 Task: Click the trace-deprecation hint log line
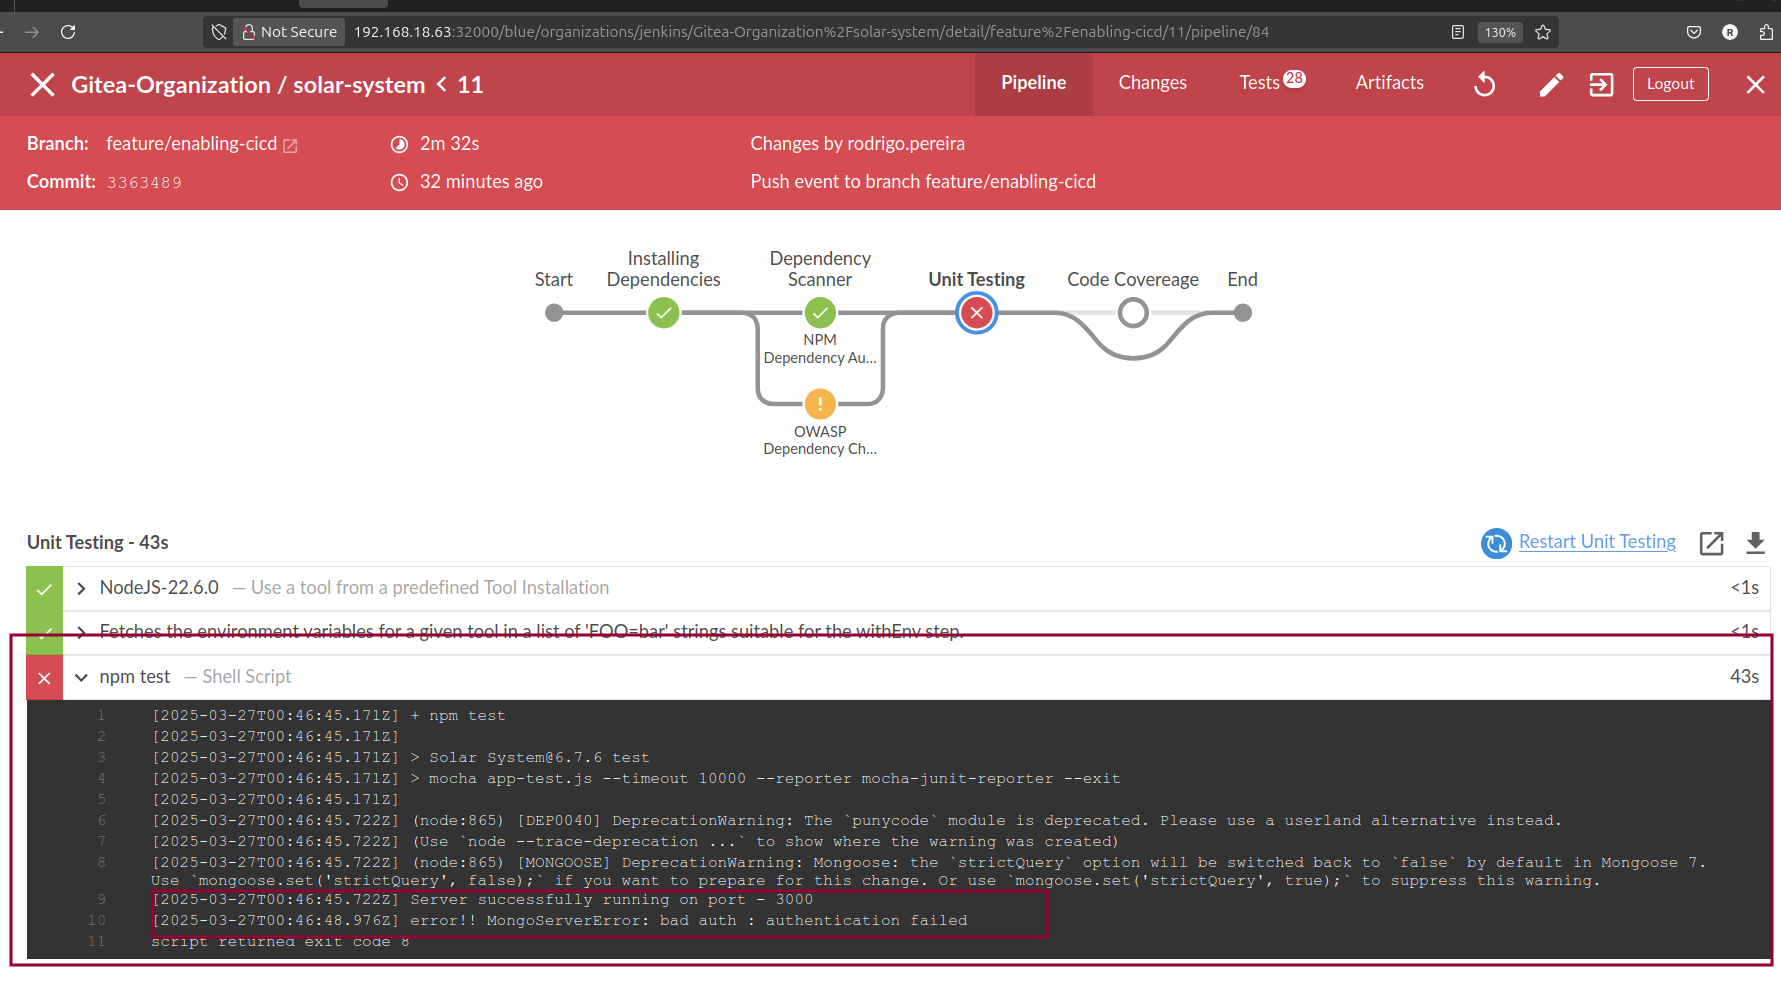635,842
